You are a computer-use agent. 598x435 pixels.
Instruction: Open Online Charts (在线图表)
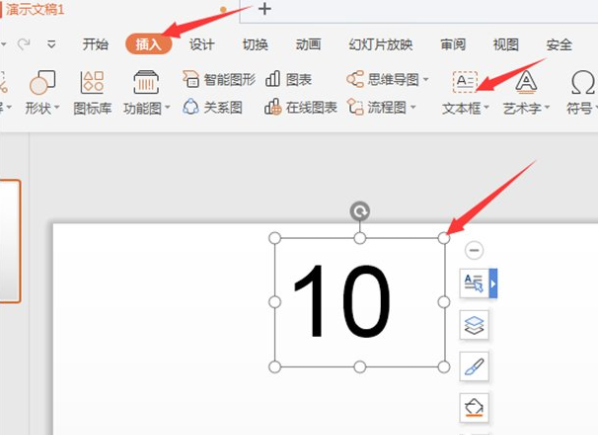[301, 107]
